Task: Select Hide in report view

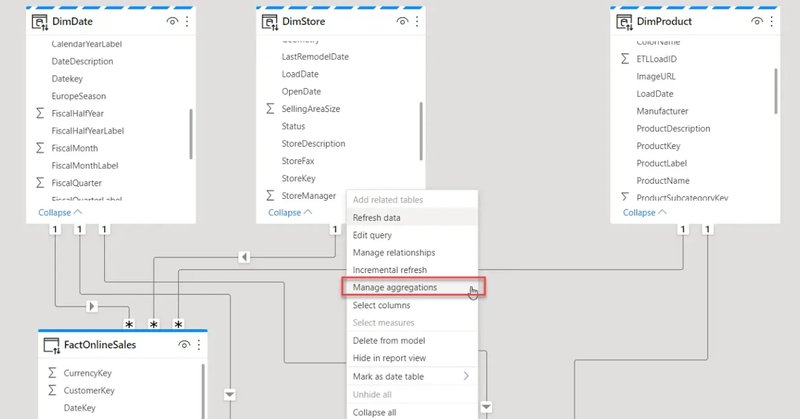Action: (x=412, y=358)
